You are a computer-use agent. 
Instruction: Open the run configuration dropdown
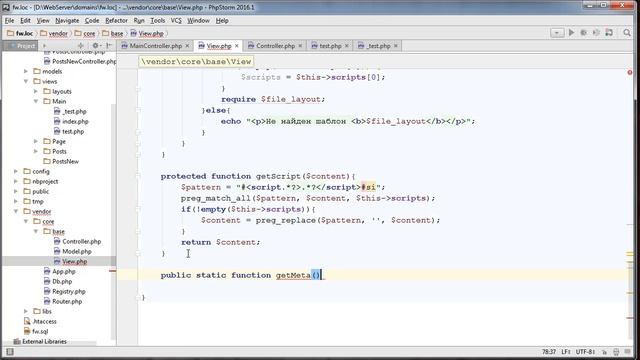(x=557, y=33)
